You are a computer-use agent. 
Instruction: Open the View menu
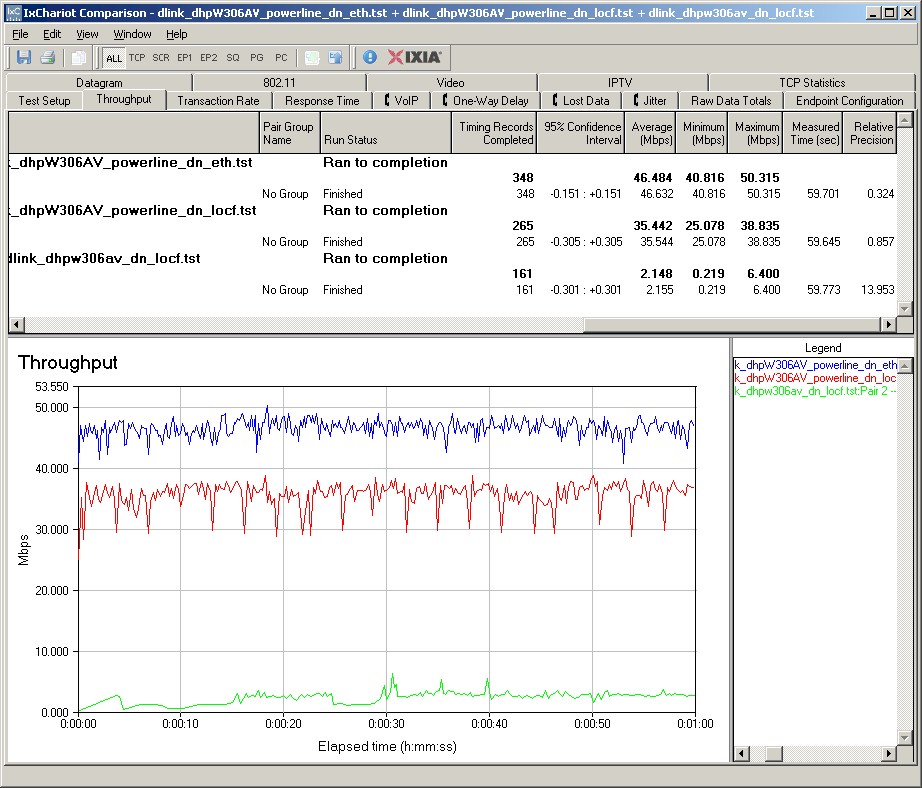click(87, 34)
